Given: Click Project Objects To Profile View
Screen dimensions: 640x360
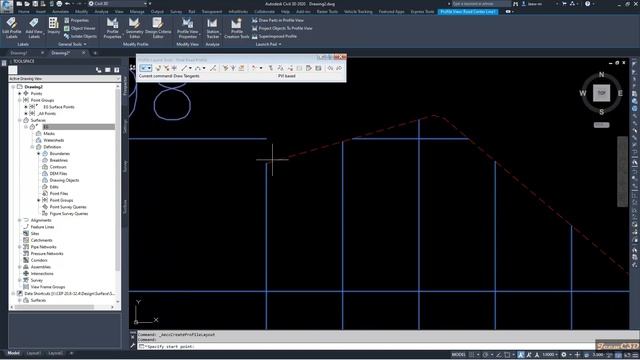Looking at the screenshot, I should (x=282, y=28).
